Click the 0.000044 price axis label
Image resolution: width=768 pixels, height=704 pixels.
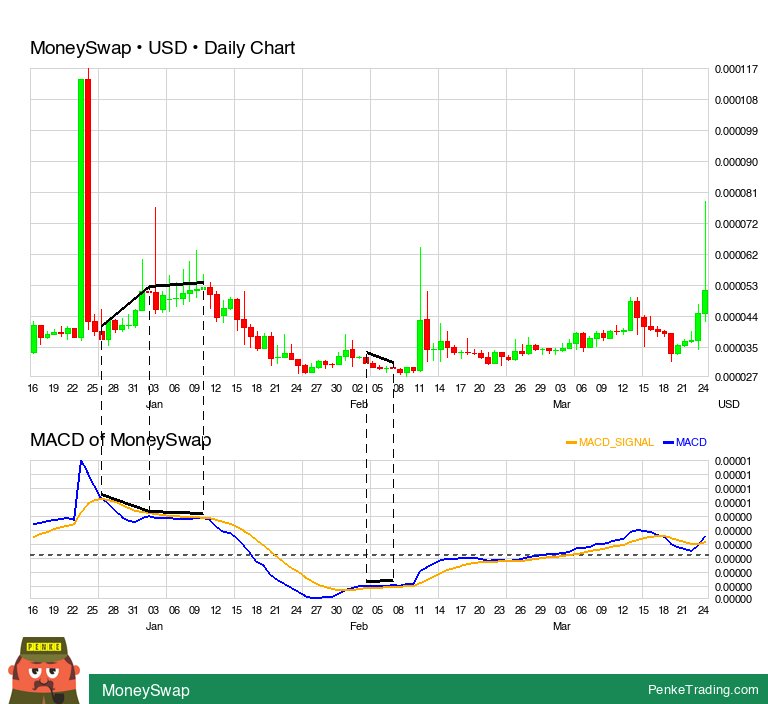pos(736,317)
